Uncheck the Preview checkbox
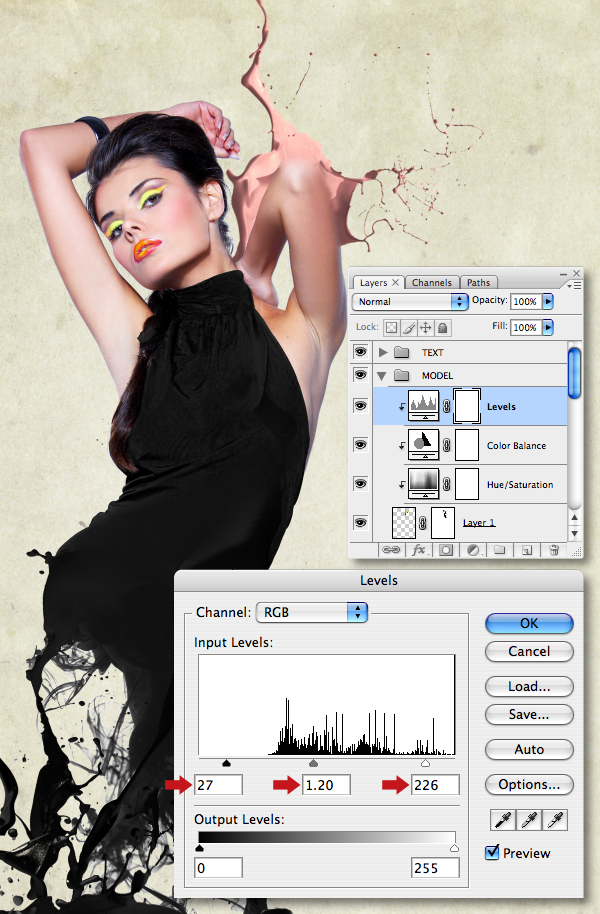This screenshot has width=600, height=914. coord(492,852)
